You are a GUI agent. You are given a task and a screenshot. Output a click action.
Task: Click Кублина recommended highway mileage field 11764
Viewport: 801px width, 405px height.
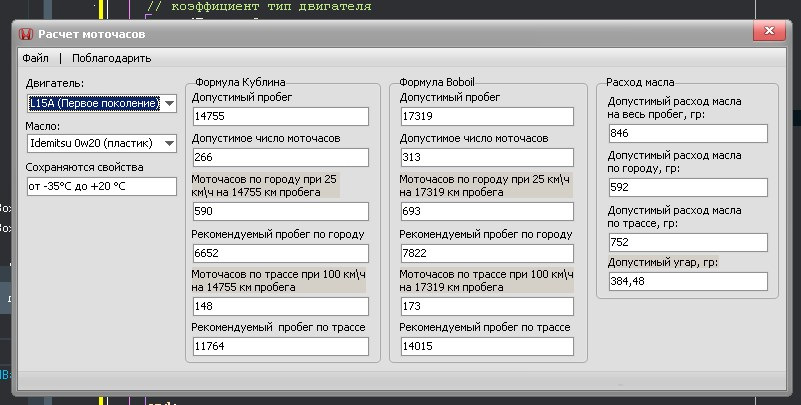pos(280,346)
